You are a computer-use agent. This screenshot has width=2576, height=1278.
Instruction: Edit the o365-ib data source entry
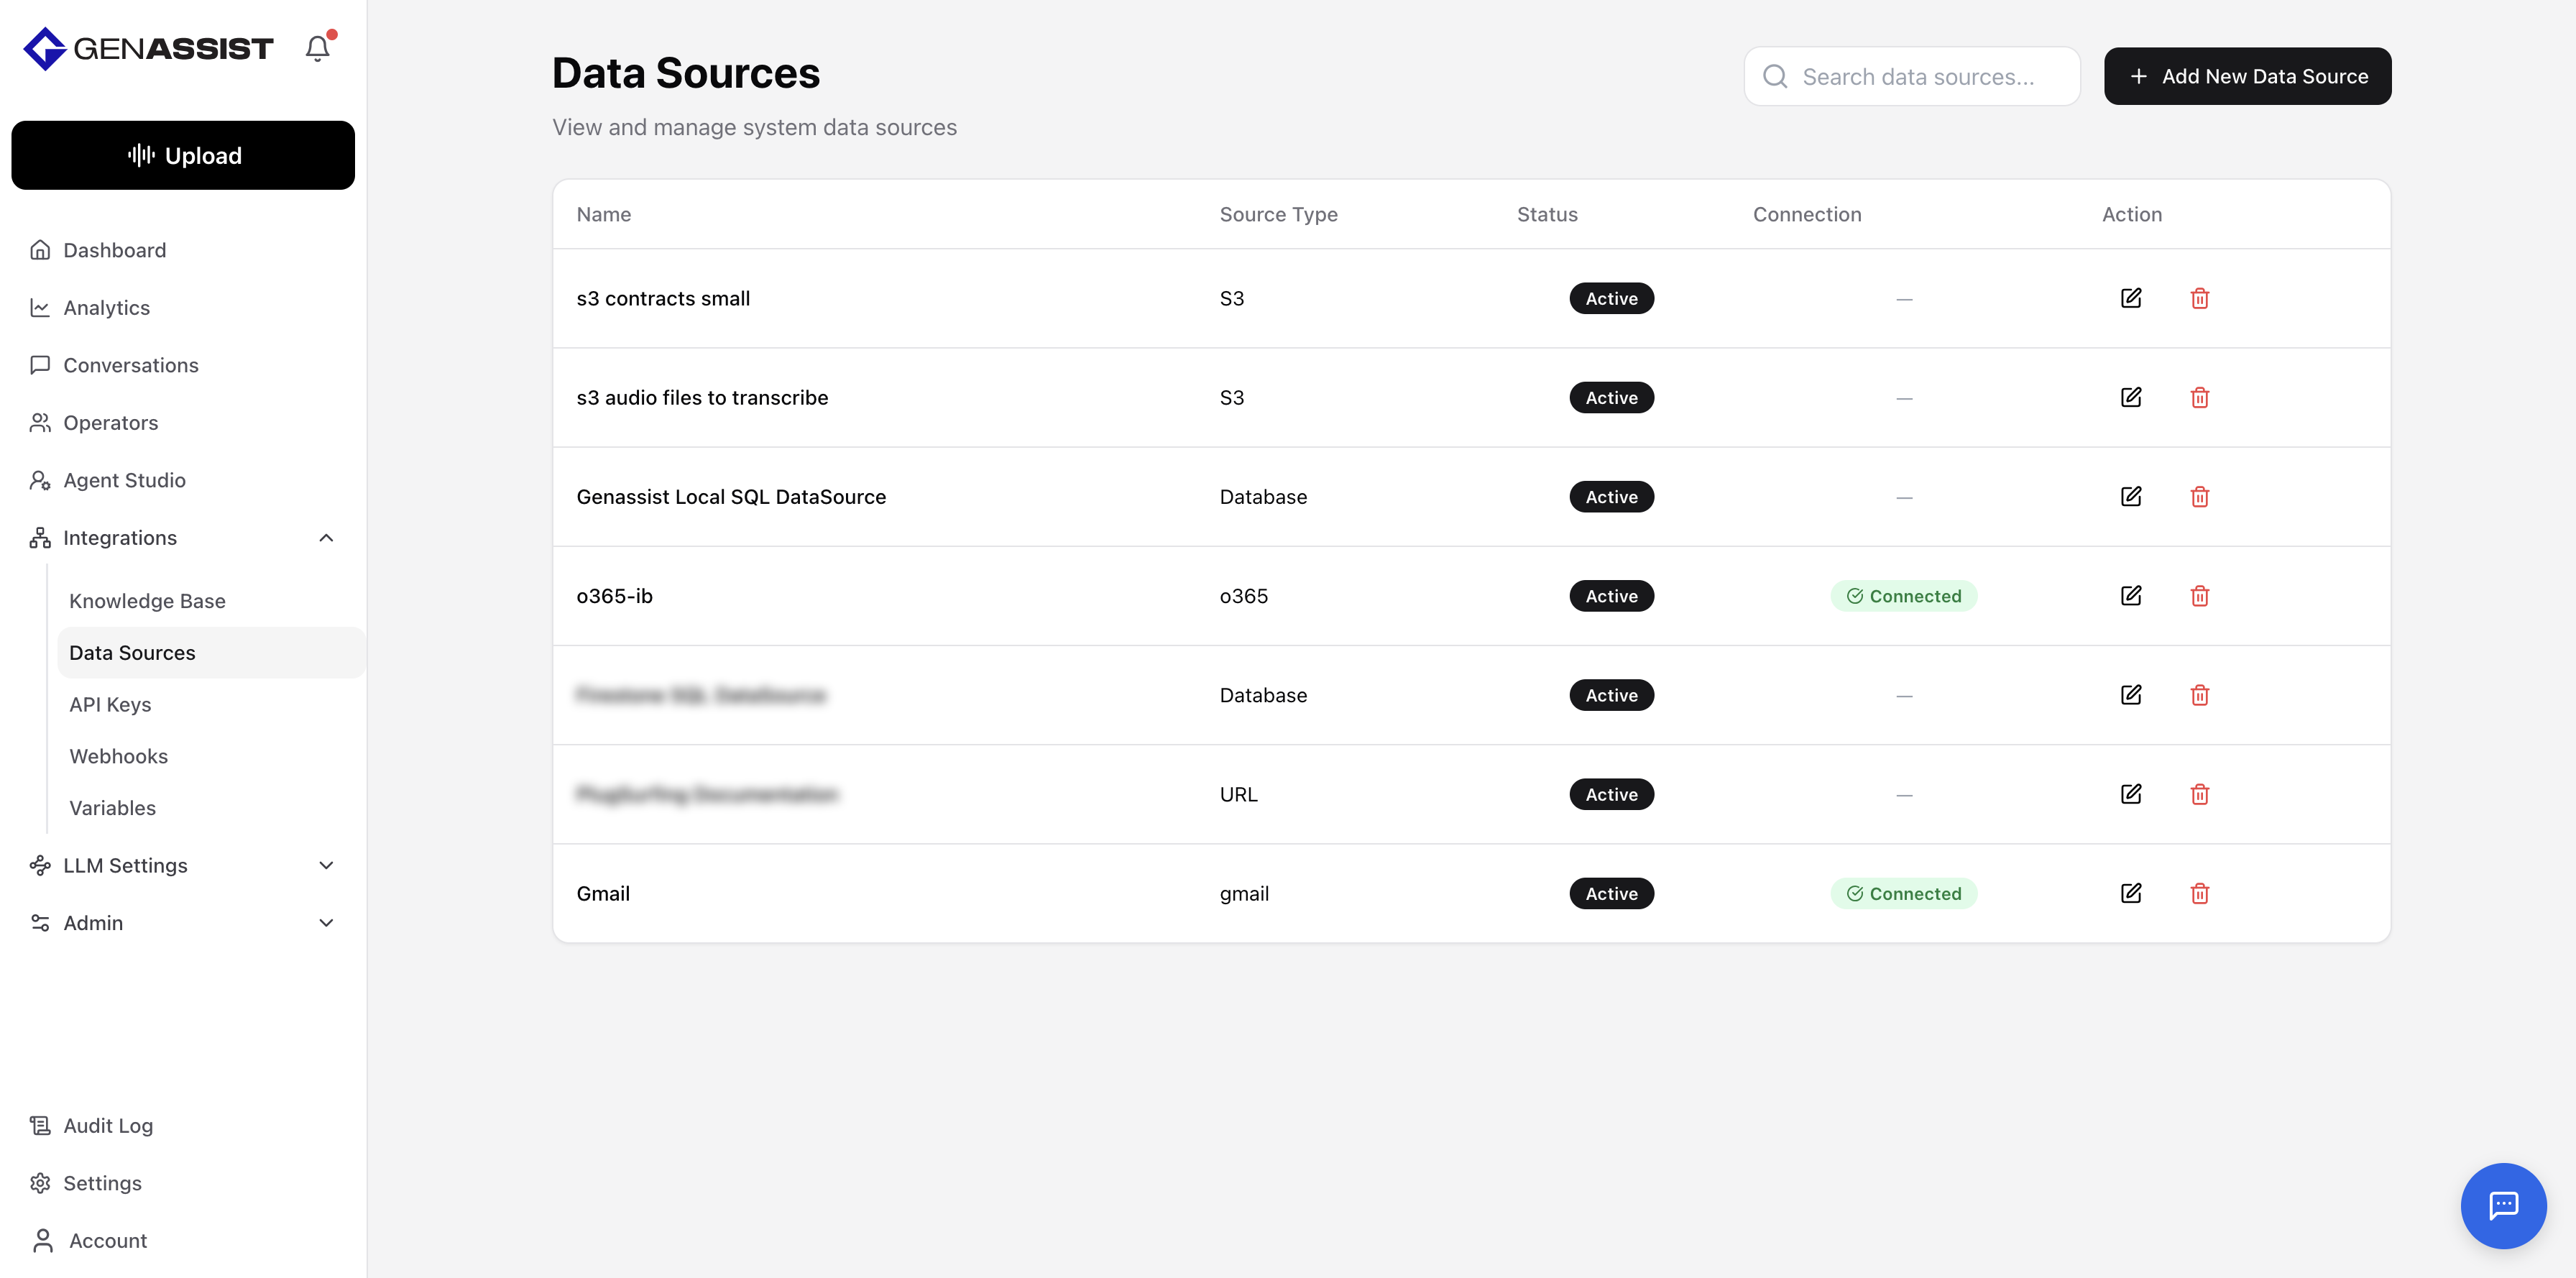pyautogui.click(x=2130, y=596)
